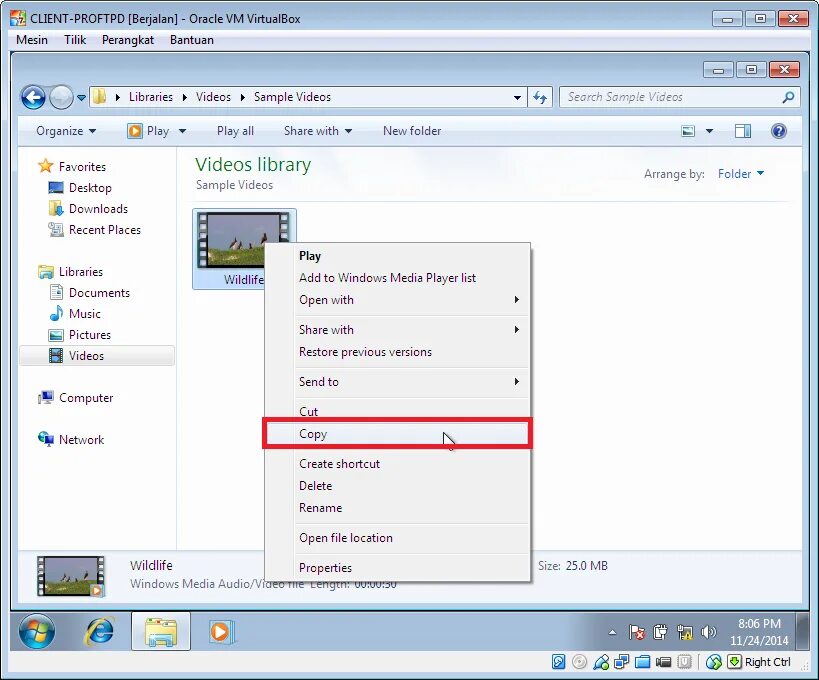Select Favorites in navigation pane
Screen dimensions: 819x680
coord(72,167)
